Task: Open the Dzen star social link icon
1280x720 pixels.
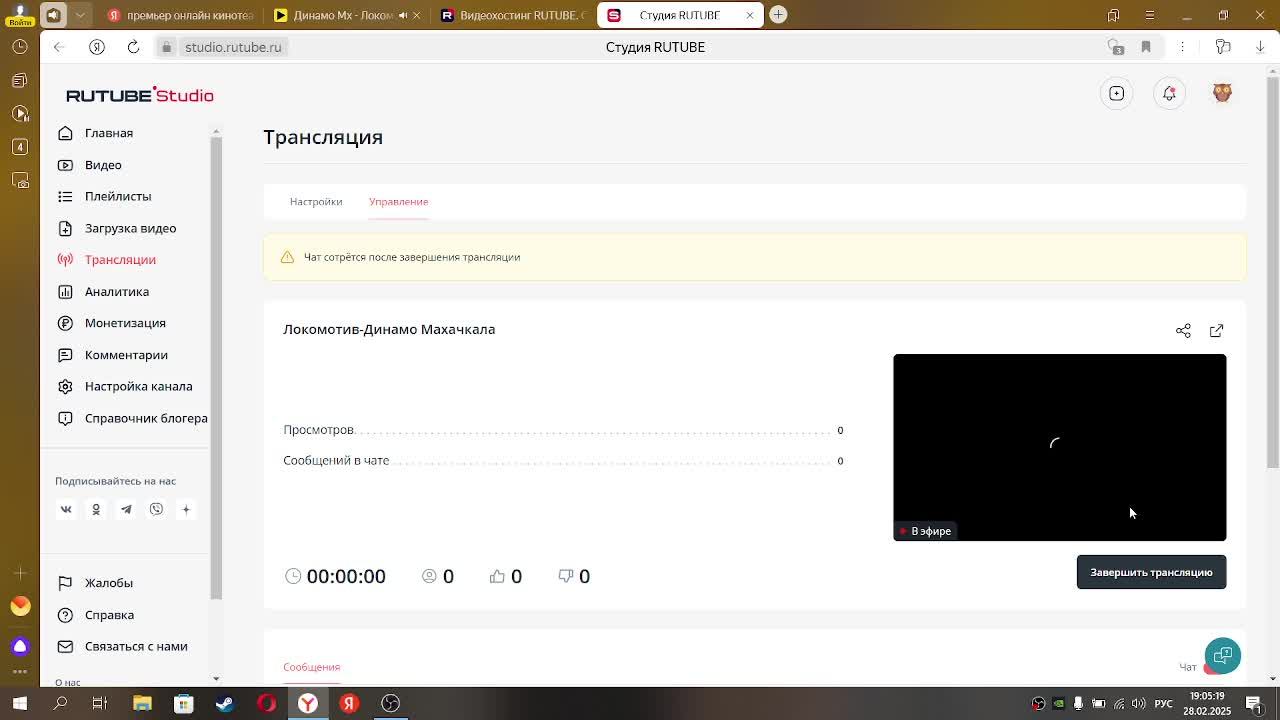Action: 186,509
